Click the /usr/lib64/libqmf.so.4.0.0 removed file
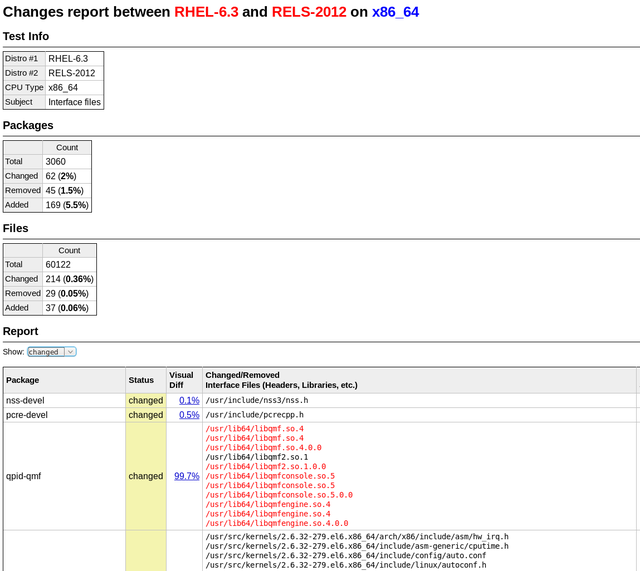Viewport: 640px width, 571px height. [x=263, y=447]
